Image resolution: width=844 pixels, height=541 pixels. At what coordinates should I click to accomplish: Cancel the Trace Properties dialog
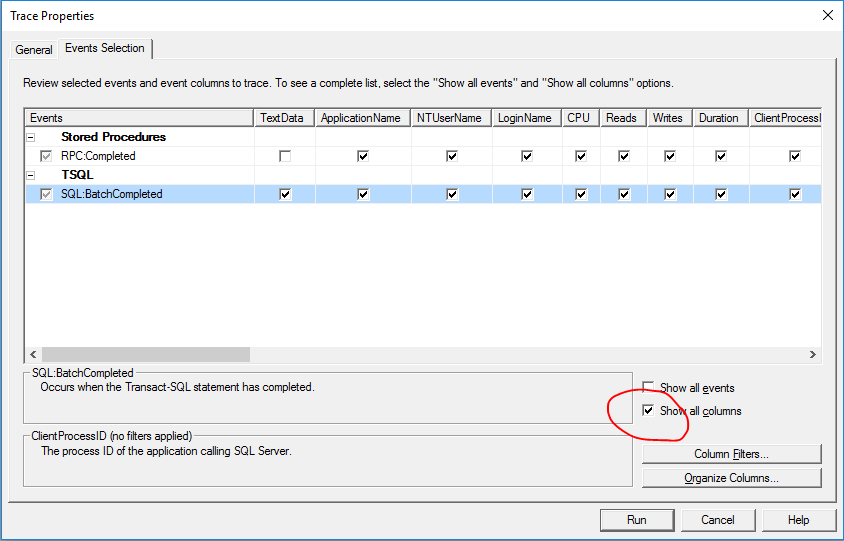coord(717,520)
